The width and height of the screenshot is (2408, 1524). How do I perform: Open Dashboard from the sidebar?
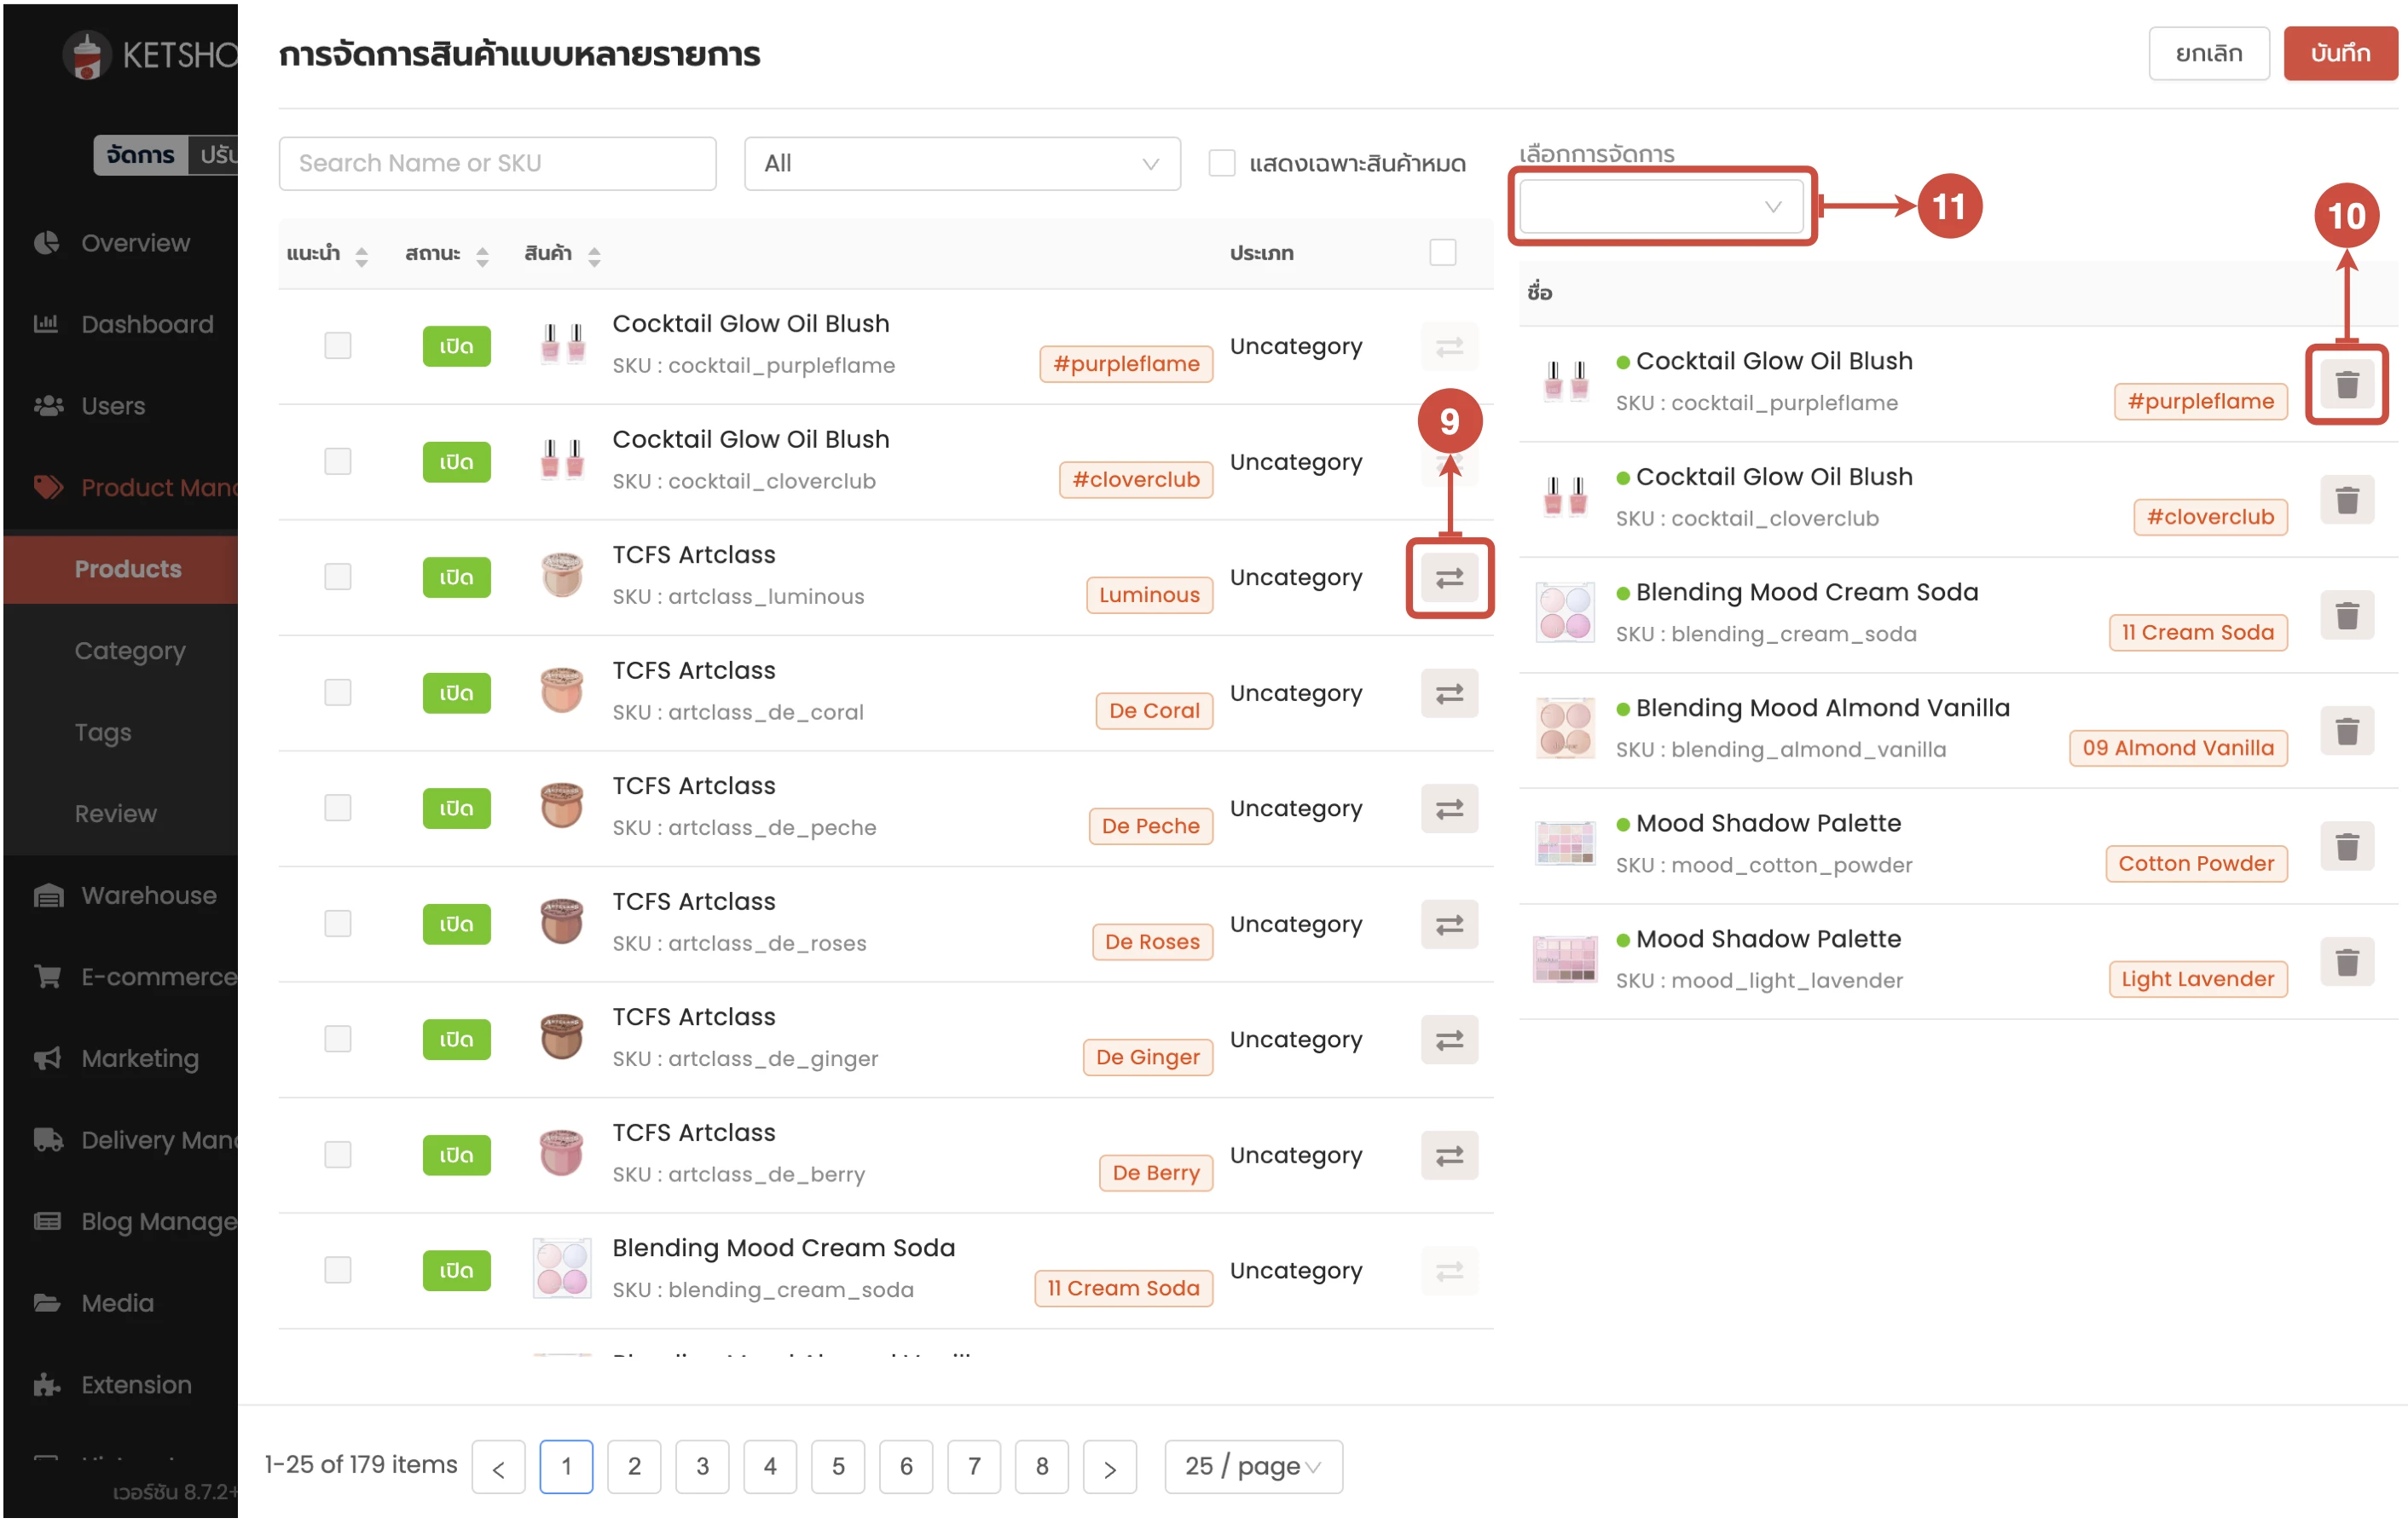click(146, 323)
